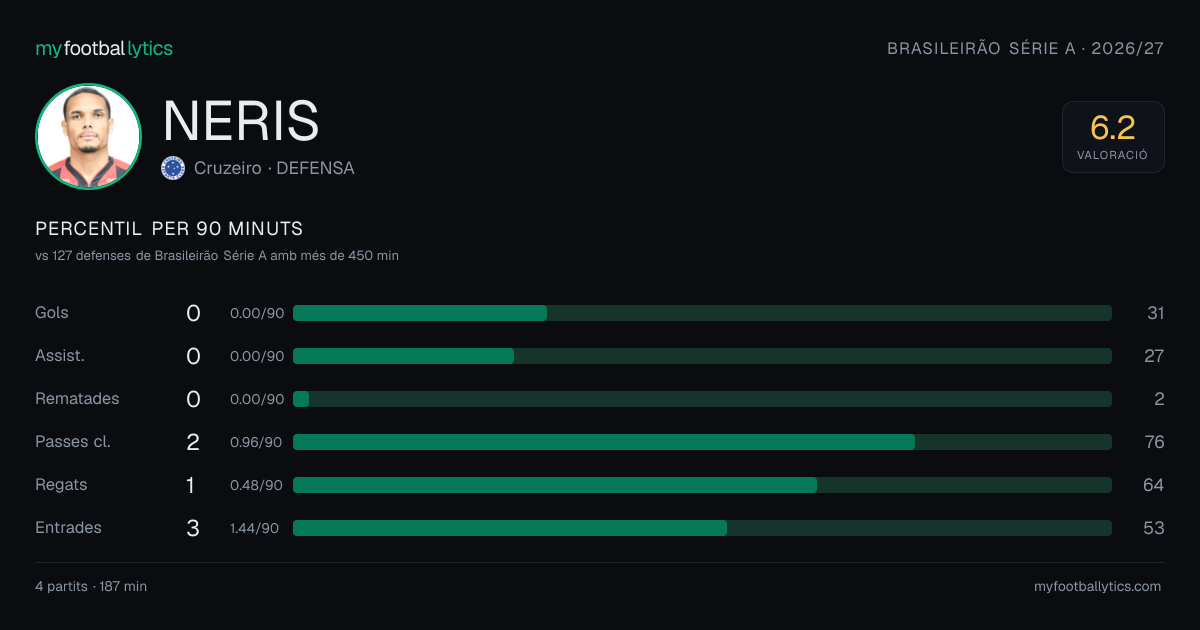1200x630 pixels.
Task: Click the Entrades percentile bar
Action: point(702,528)
